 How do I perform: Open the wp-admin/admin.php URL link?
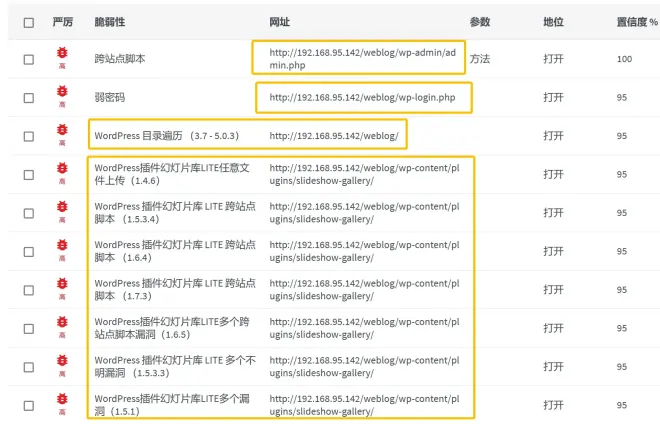[358, 58]
